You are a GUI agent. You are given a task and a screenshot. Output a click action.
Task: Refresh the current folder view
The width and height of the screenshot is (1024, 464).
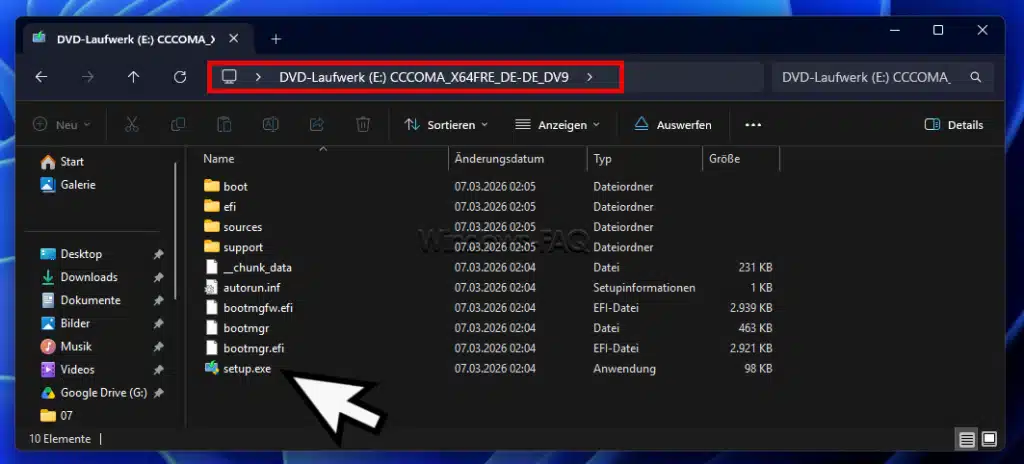tap(180, 77)
